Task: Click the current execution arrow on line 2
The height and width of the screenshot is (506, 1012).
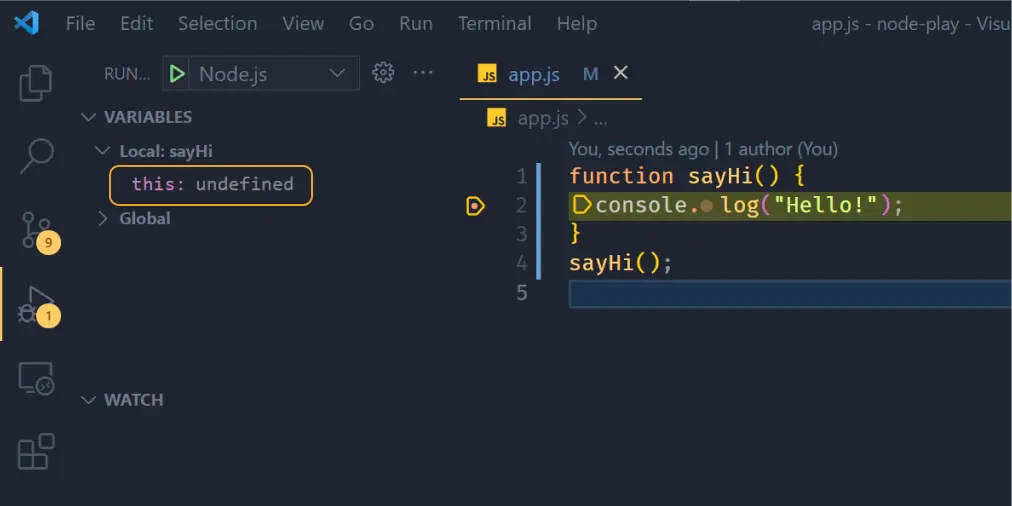Action: (582, 206)
